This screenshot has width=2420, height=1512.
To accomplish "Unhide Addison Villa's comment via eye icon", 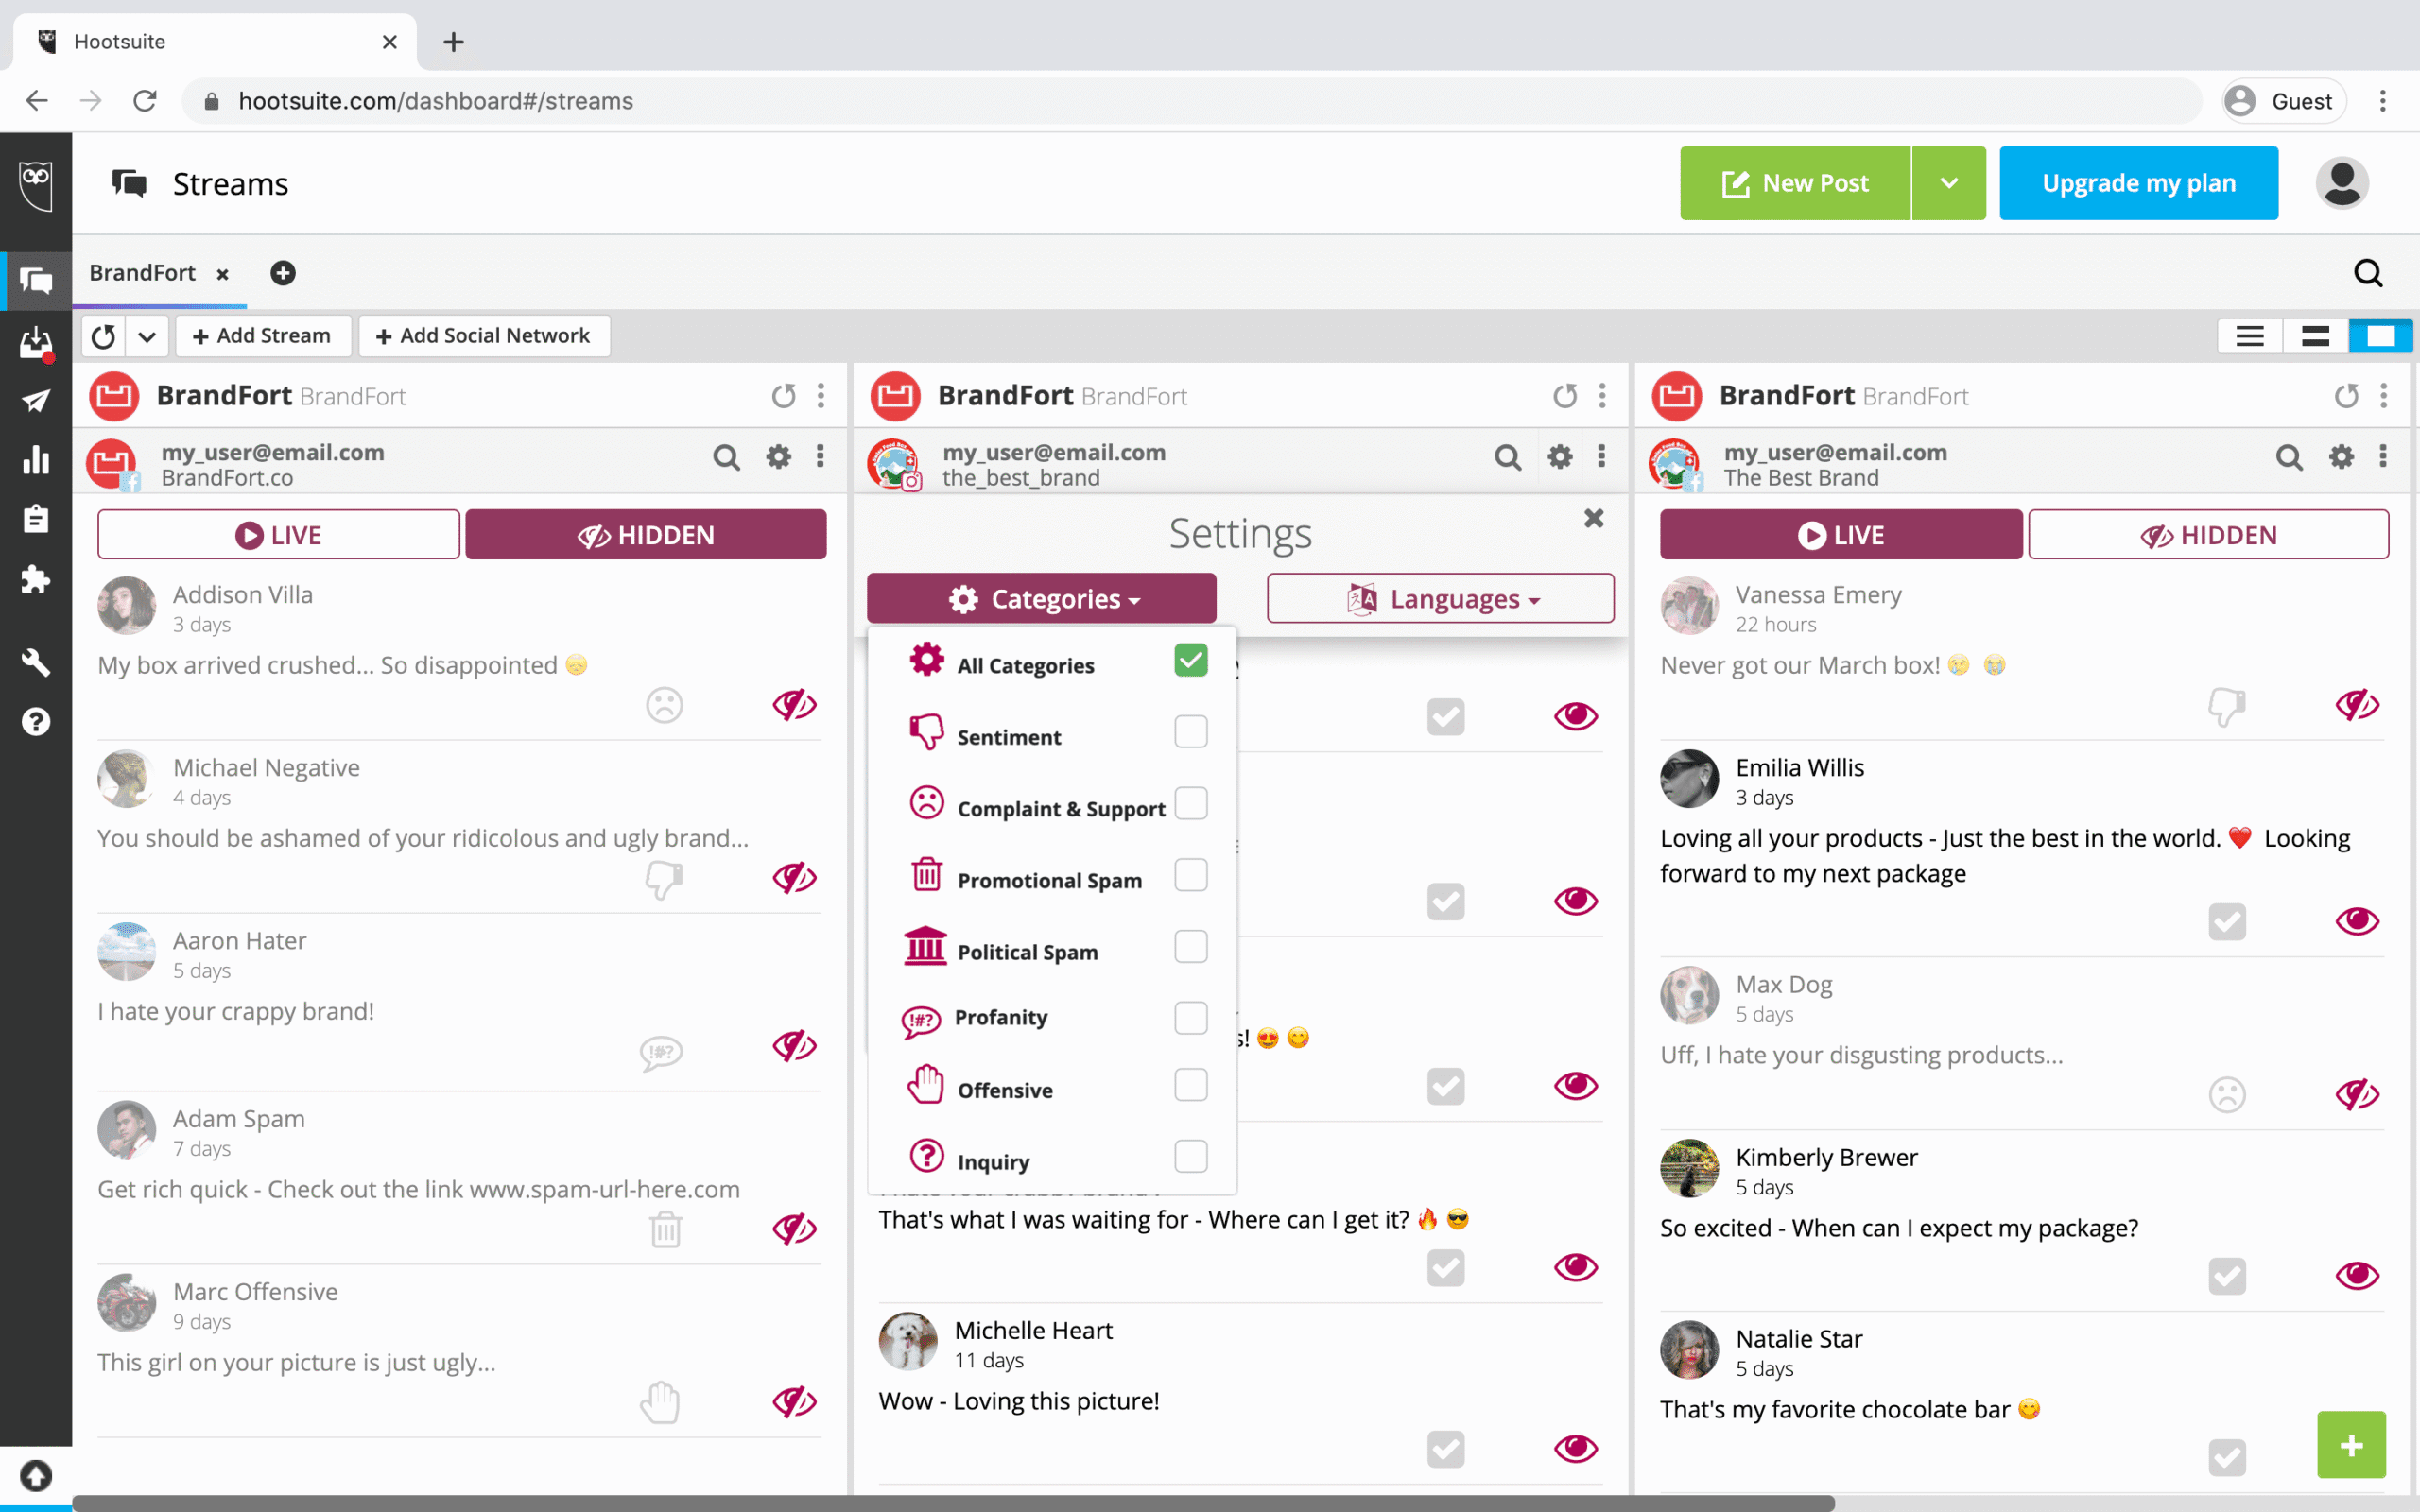I will point(794,705).
